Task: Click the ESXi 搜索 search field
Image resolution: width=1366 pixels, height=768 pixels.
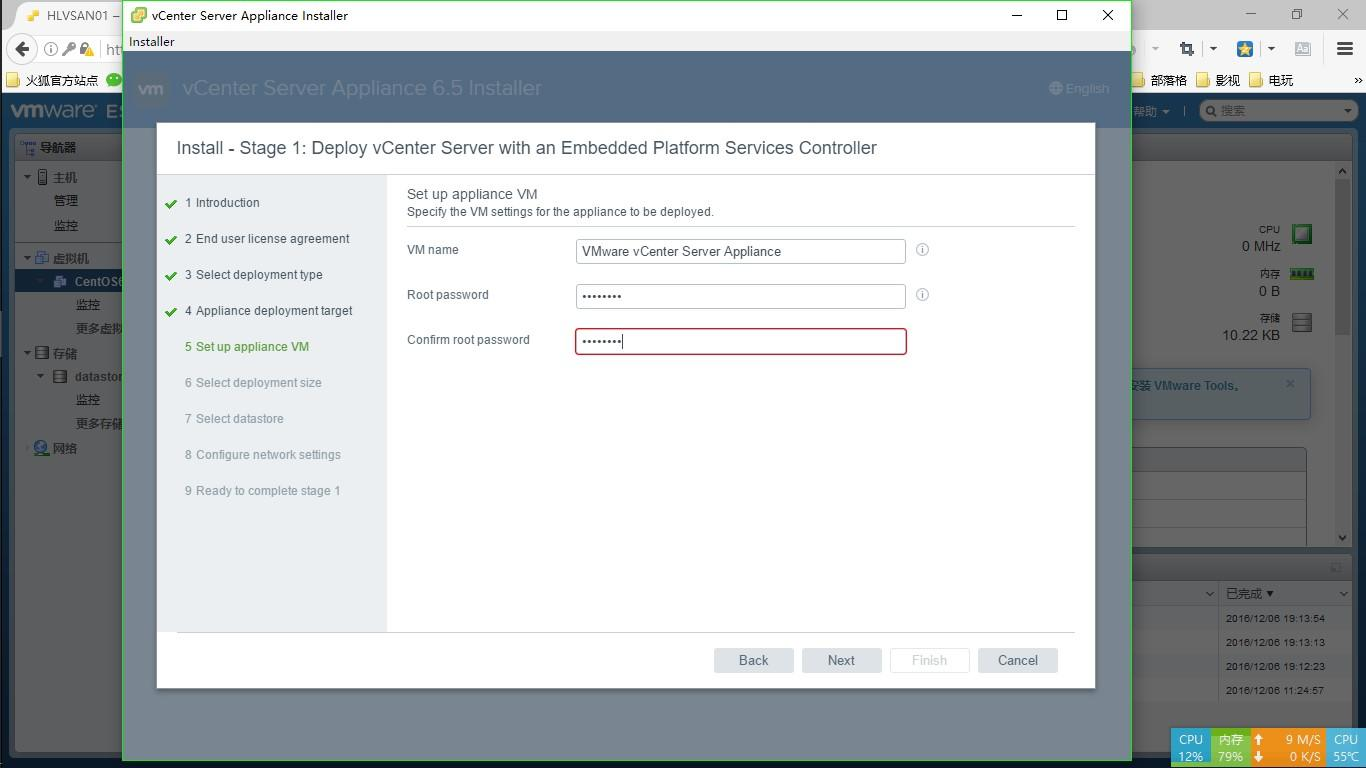Action: [x=1278, y=111]
